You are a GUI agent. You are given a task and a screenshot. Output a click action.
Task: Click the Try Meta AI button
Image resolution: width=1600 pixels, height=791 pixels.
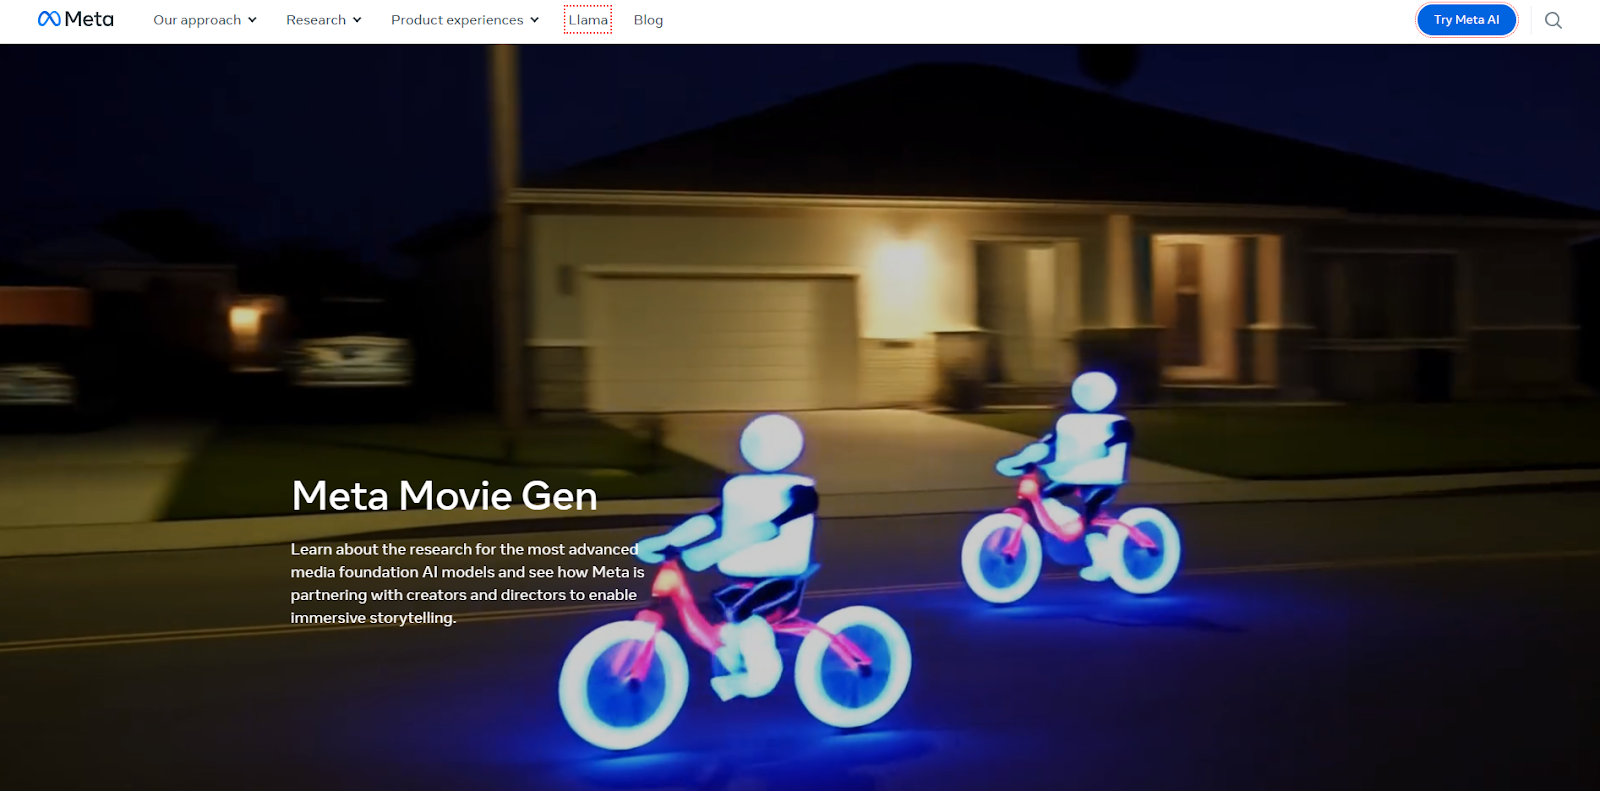(1467, 20)
